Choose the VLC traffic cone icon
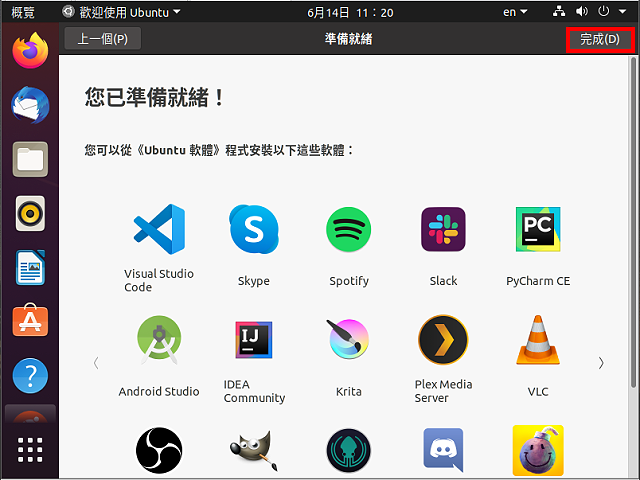The image size is (640, 480). click(x=538, y=340)
